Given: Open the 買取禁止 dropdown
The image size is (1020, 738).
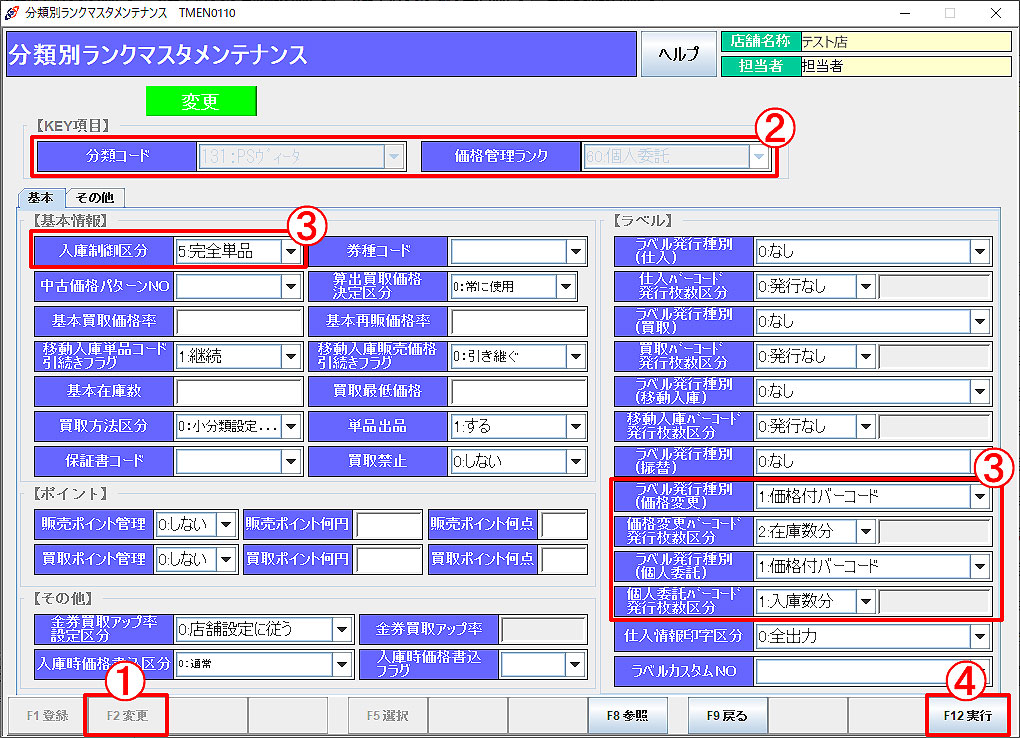Looking at the screenshot, I should (575, 462).
